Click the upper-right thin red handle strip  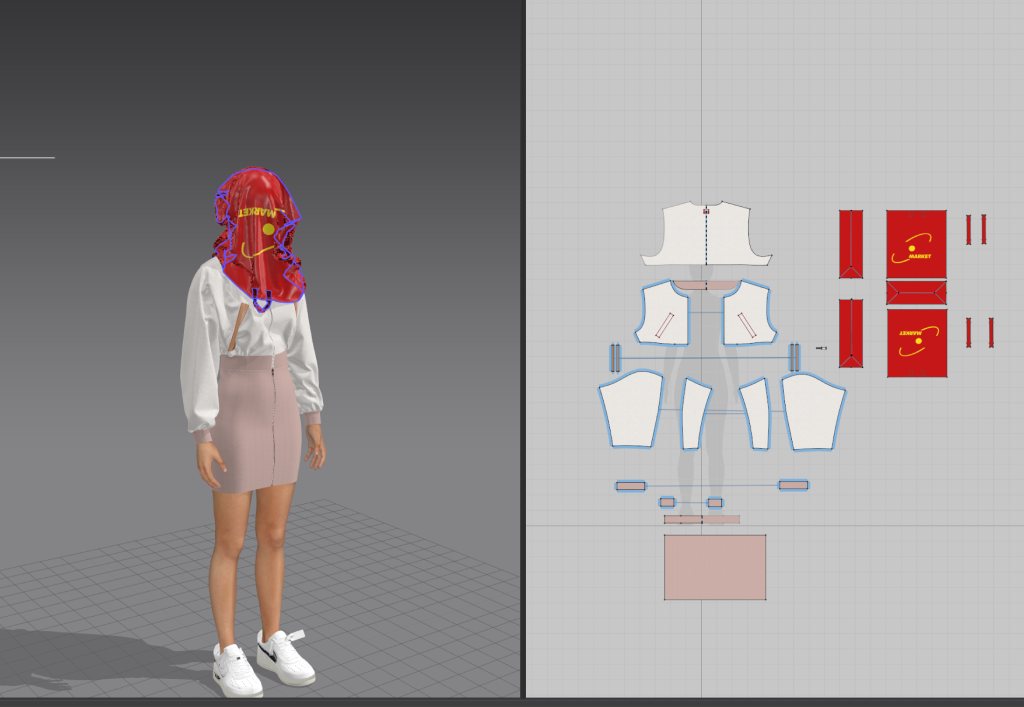pos(984,229)
